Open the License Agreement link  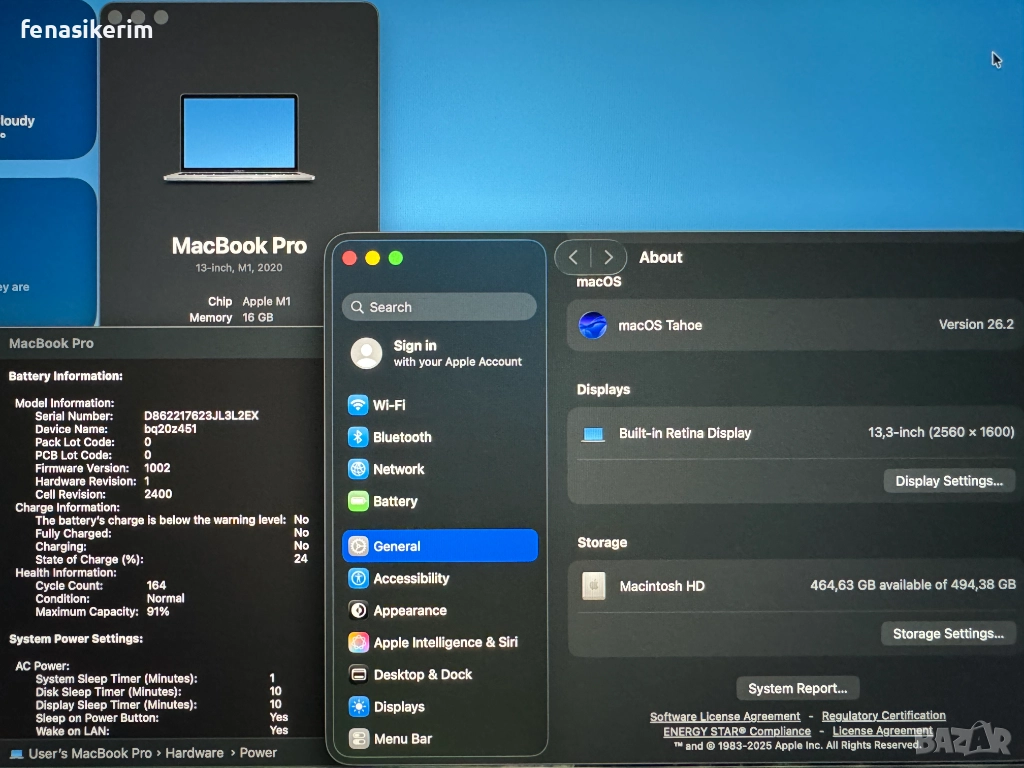(882, 731)
